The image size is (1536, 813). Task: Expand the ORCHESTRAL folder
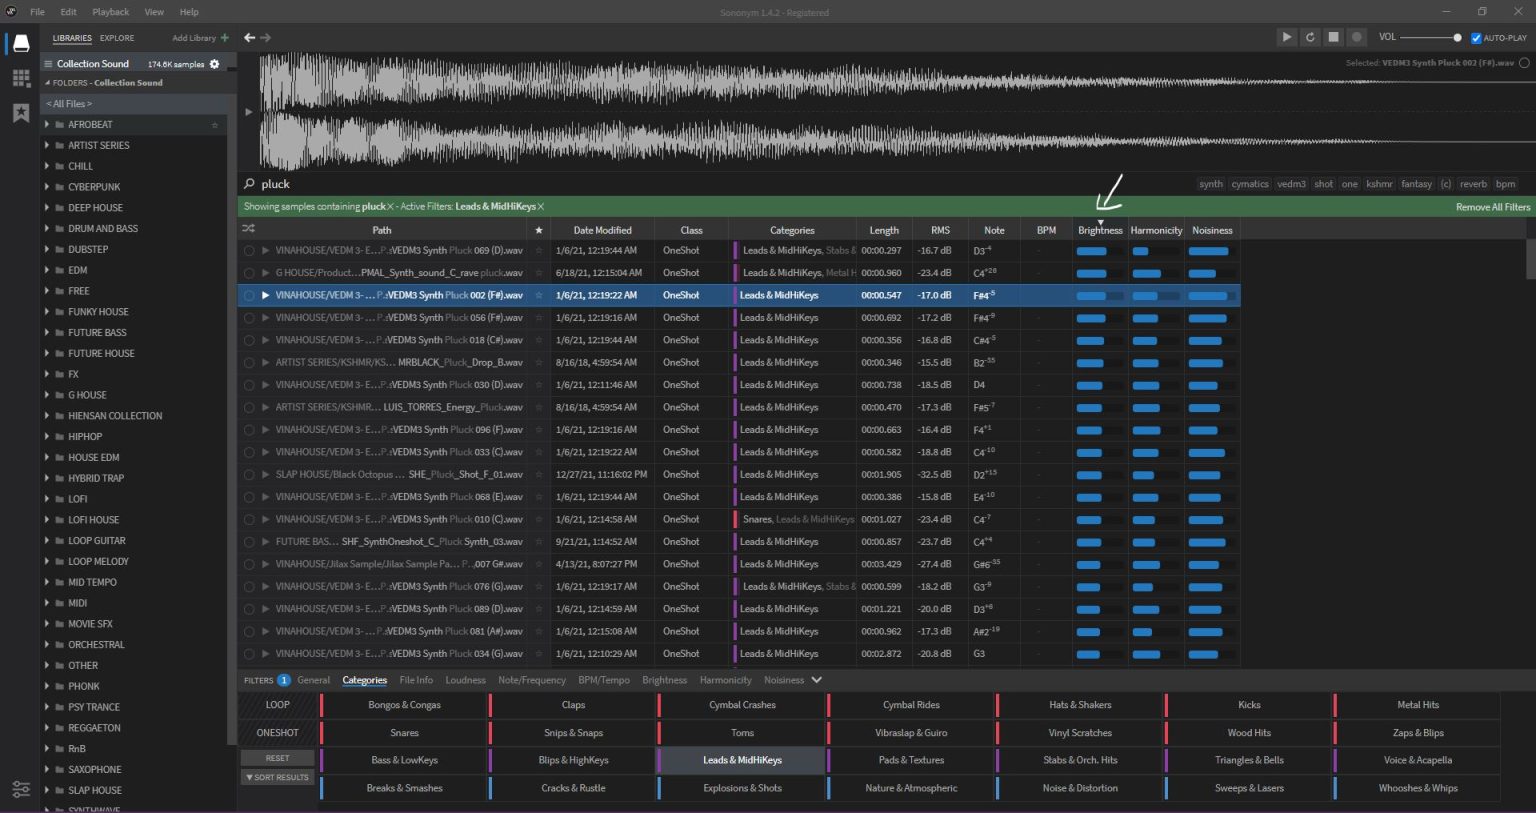click(x=46, y=645)
